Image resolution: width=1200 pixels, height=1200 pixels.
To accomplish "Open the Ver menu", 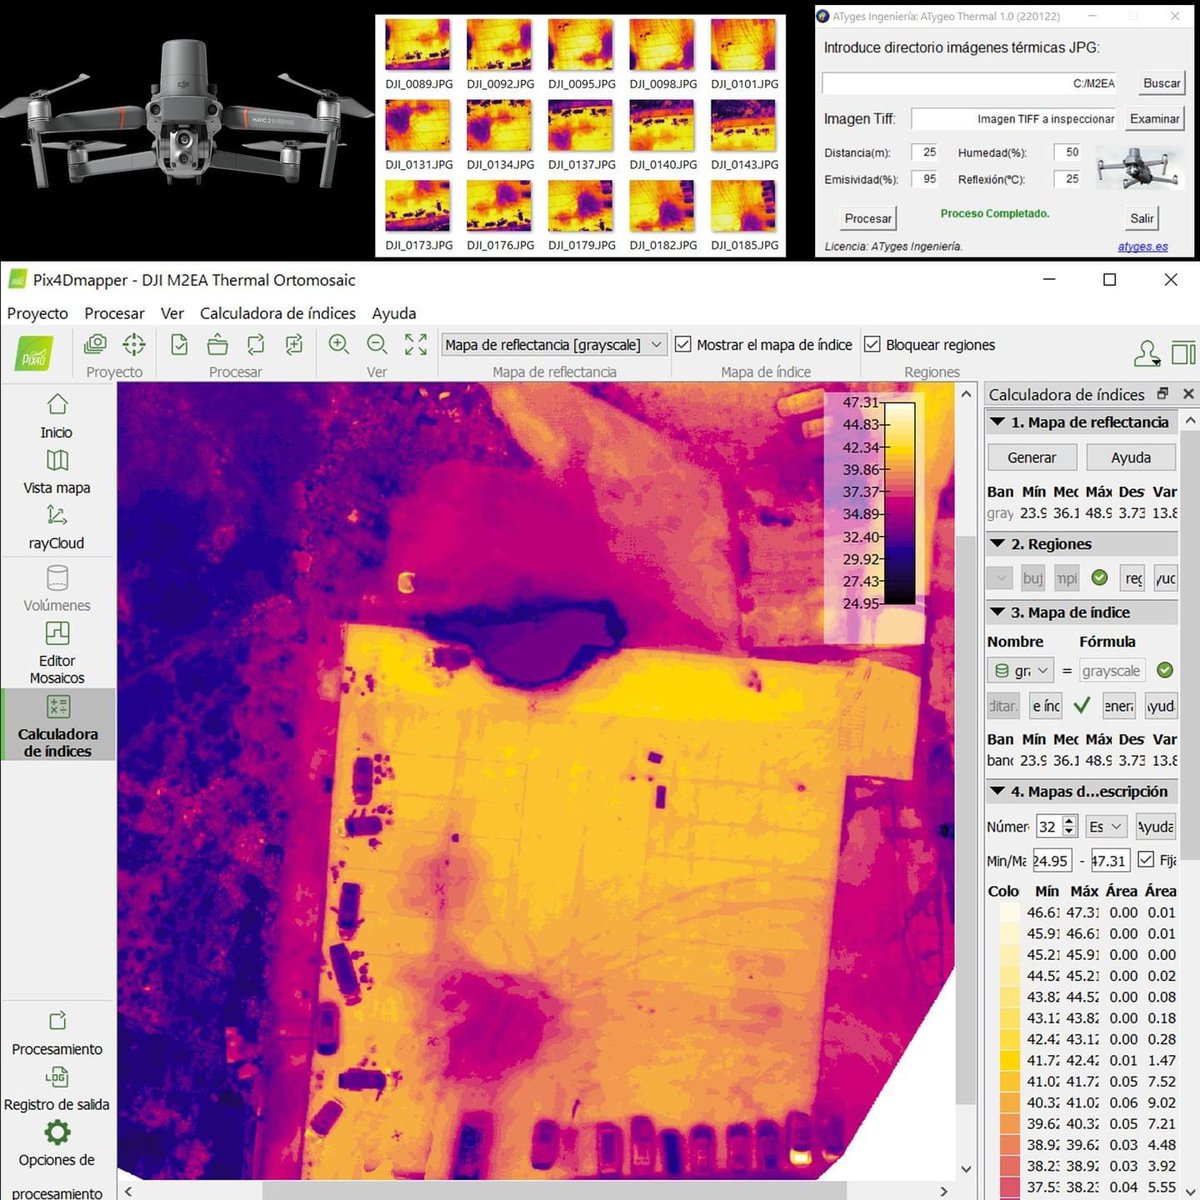I will (172, 313).
